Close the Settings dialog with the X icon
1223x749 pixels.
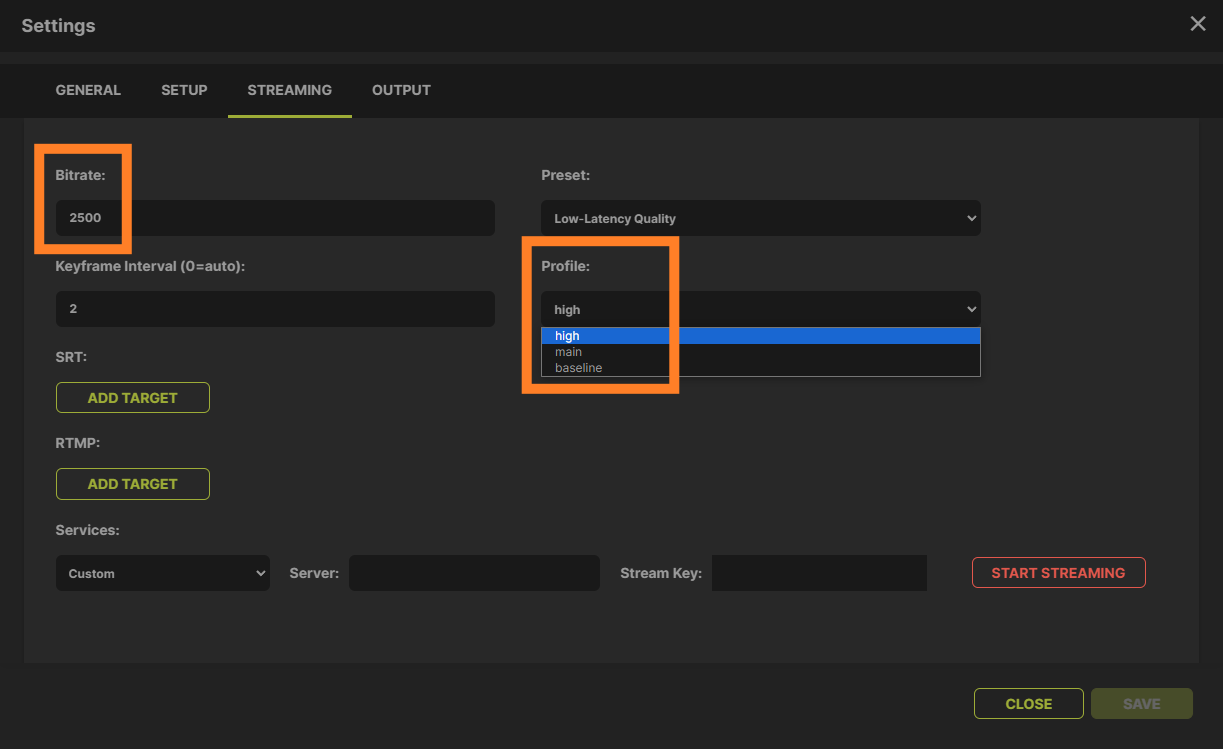click(x=1197, y=24)
